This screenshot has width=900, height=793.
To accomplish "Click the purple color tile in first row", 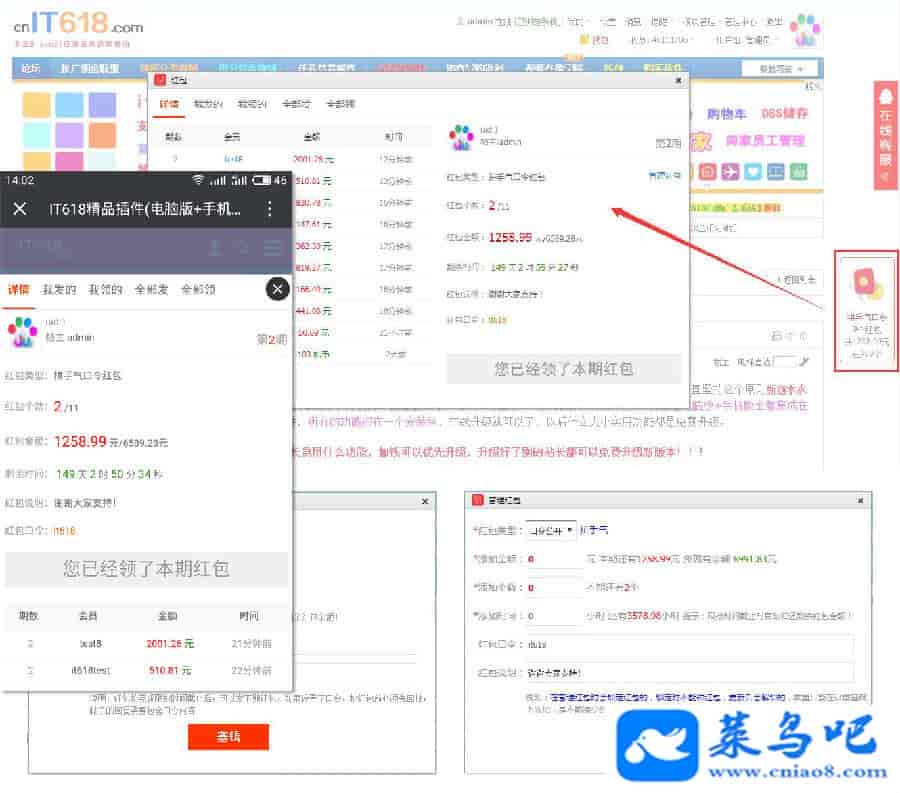I will pyautogui.click(x=103, y=106).
